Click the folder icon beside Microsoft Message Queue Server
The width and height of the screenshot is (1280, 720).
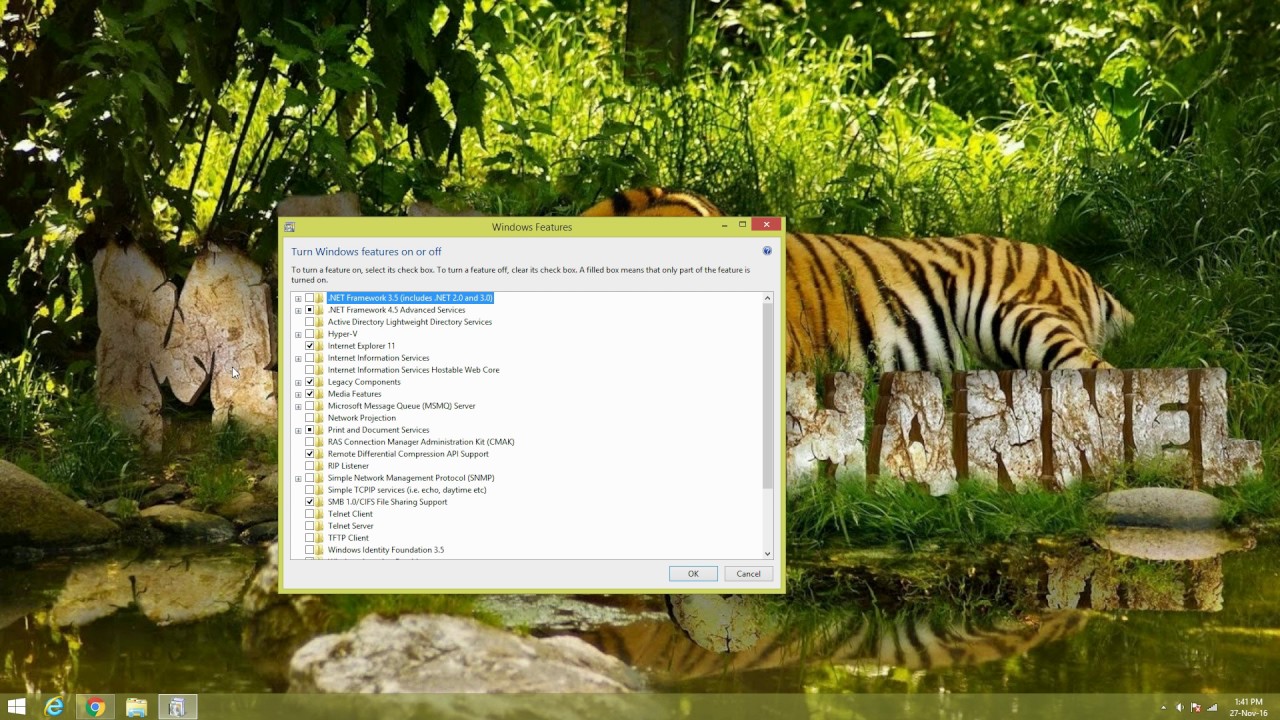[x=319, y=406]
